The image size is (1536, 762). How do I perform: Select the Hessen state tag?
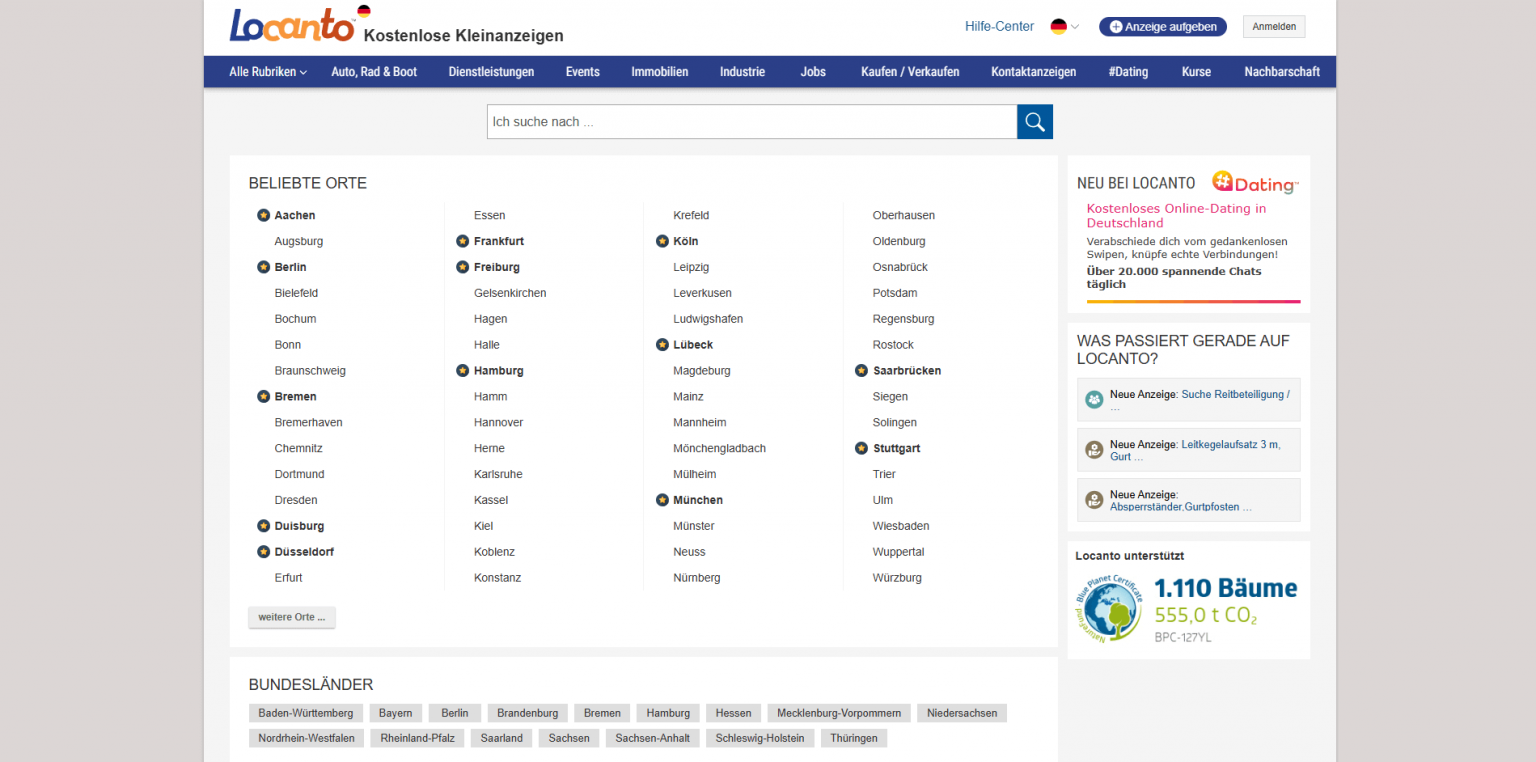734,713
